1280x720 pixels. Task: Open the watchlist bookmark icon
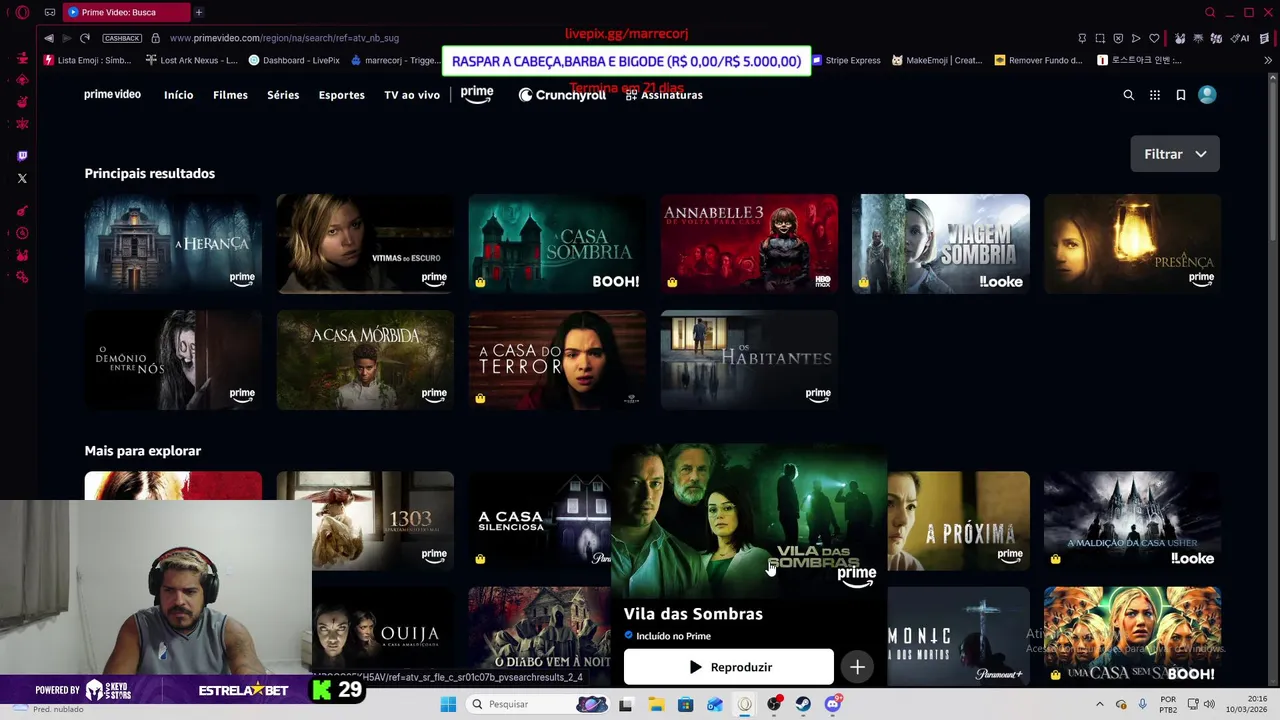pos(1181,95)
